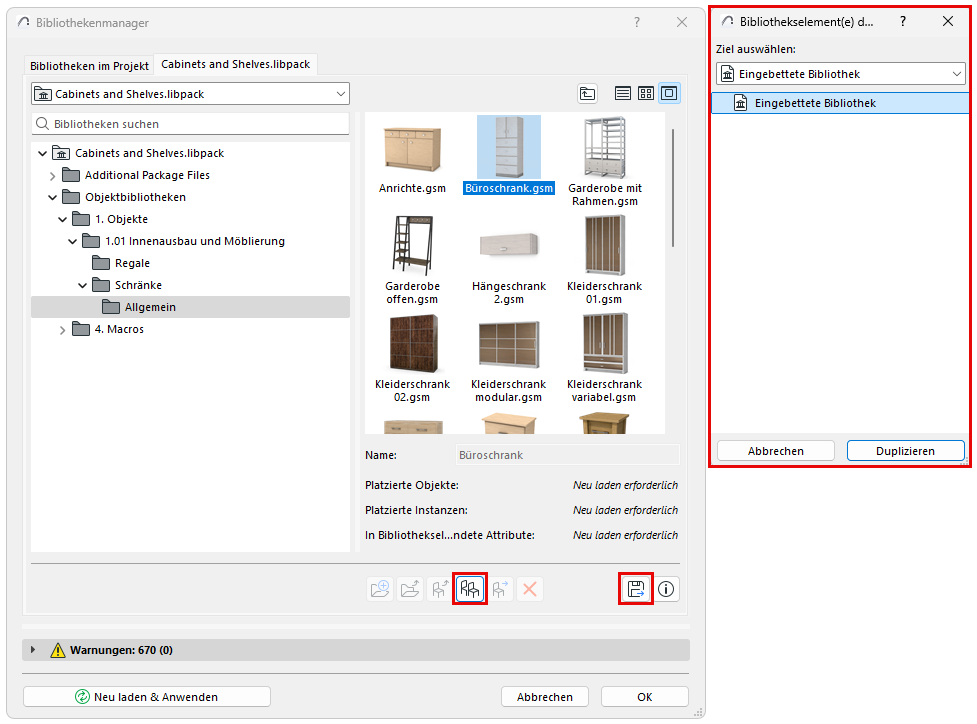Screen dimensions: 977x724
Task: Select Eingebettete Bibliothek list row
Action: (x=839, y=103)
